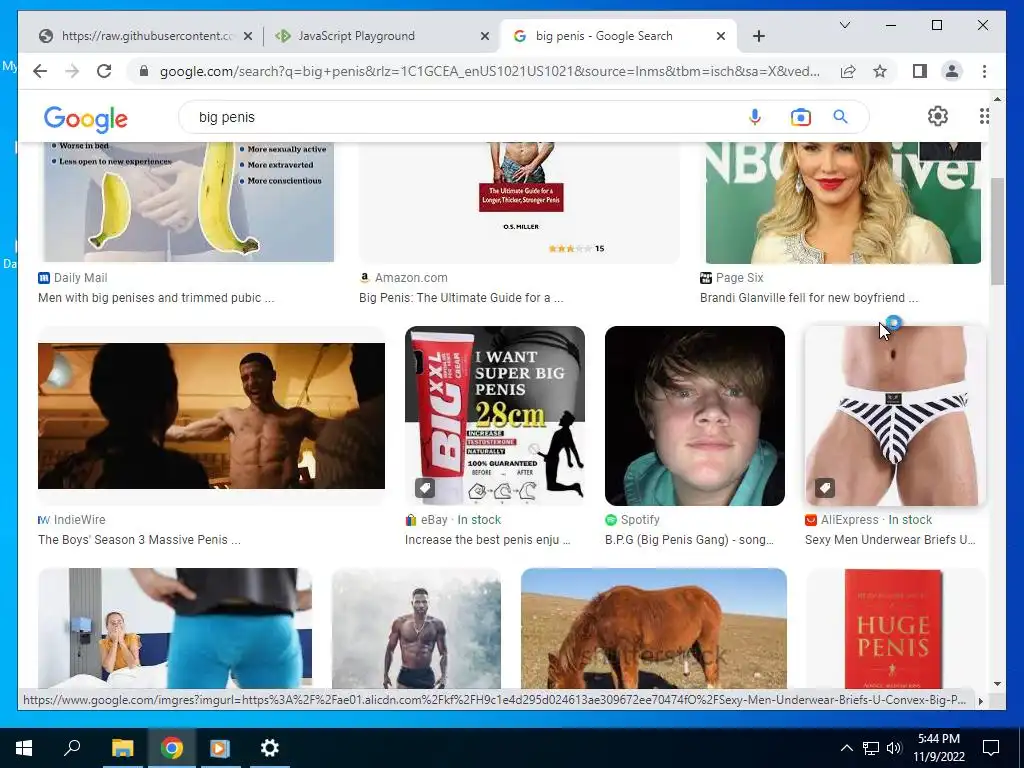The width and height of the screenshot is (1024, 768).
Task: Open The Boys' Season 3 caption
Action: tap(139, 540)
